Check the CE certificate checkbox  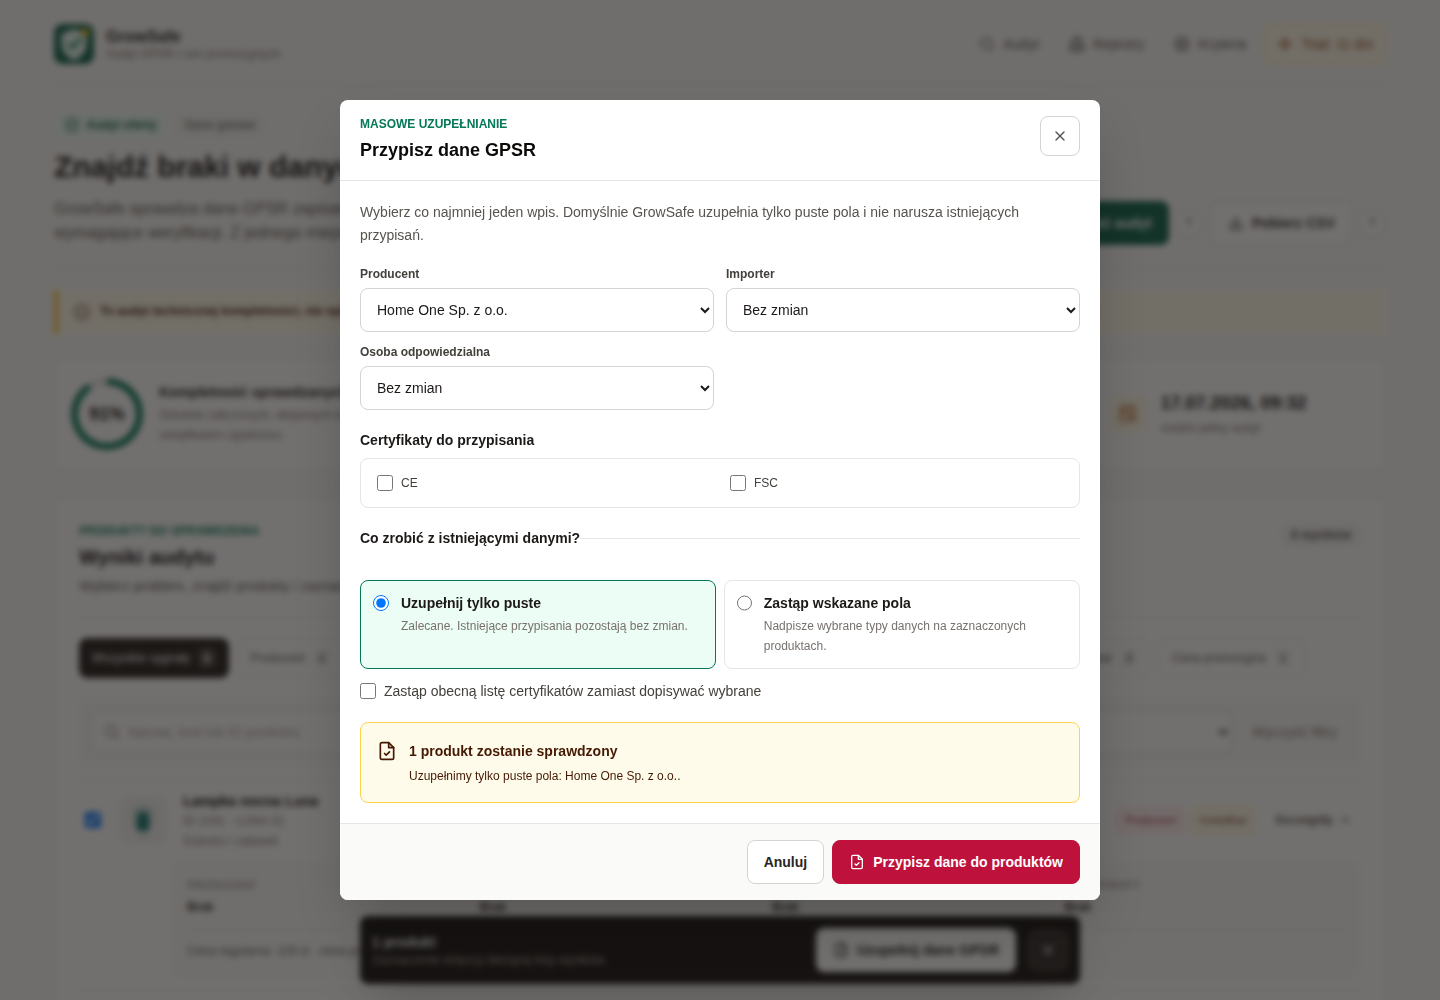[x=385, y=483]
